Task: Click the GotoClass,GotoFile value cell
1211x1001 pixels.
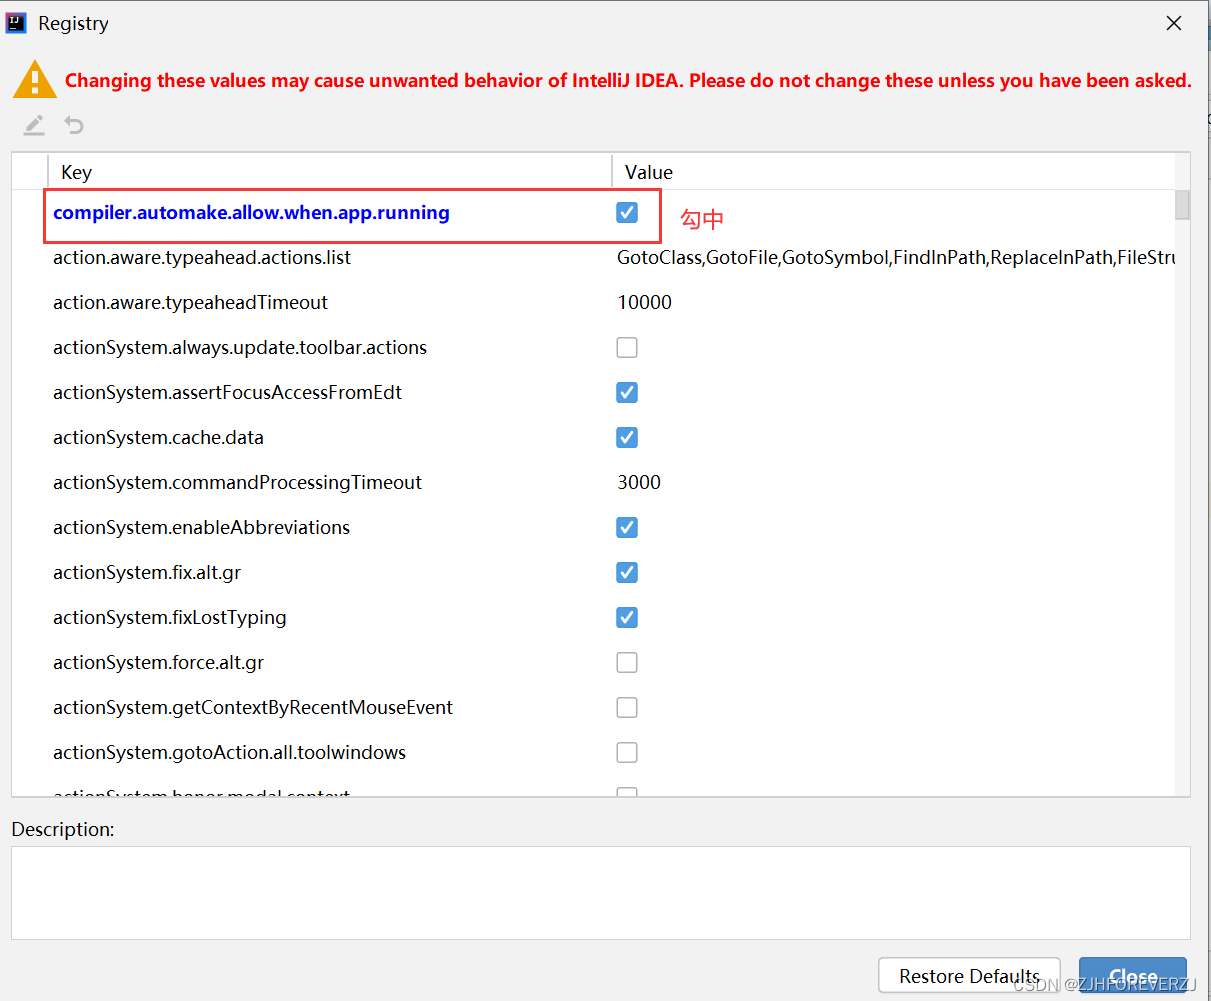Action: pyautogui.click(x=895, y=258)
